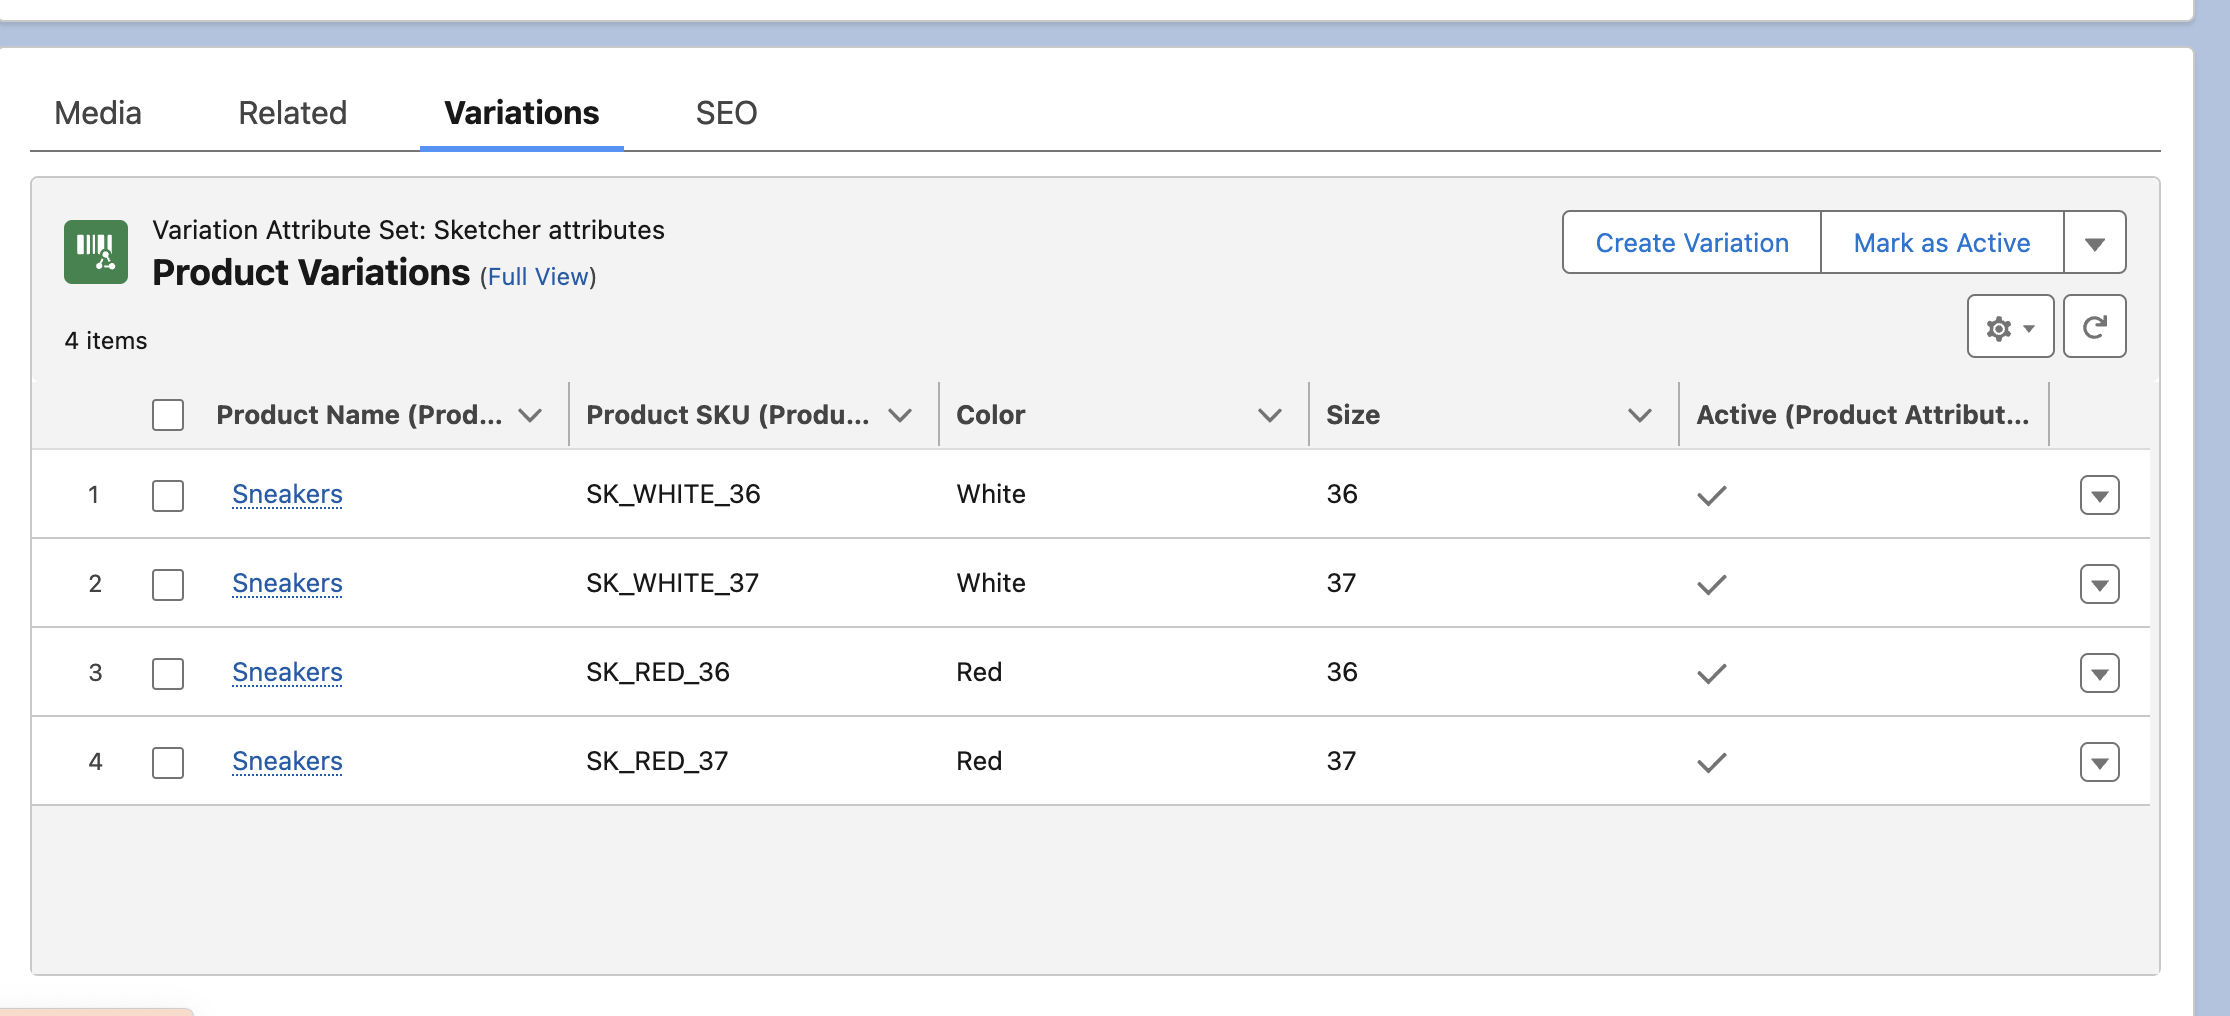The height and width of the screenshot is (1016, 2230).
Task: Tick the select-all rows checkbox
Action: coord(168,415)
